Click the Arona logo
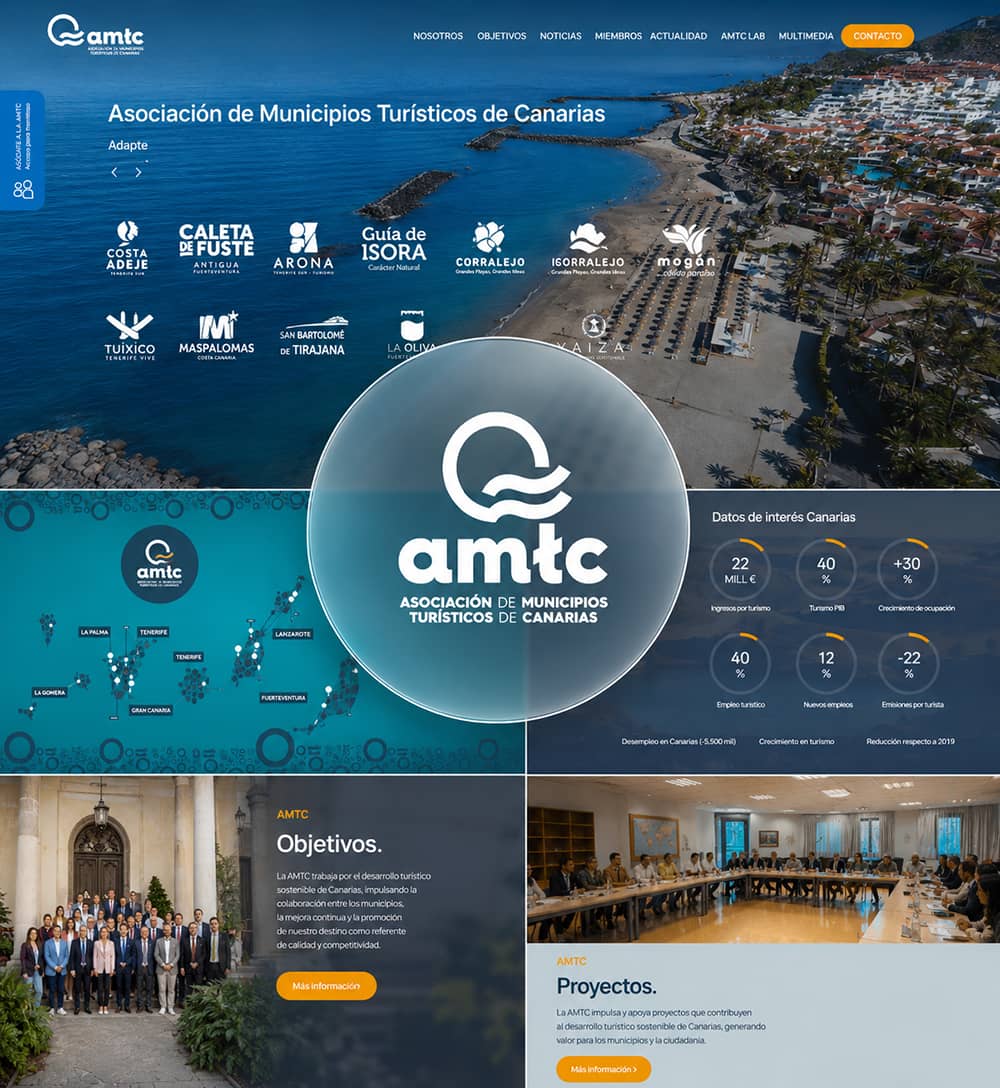This screenshot has width=1000, height=1088. tap(303, 248)
